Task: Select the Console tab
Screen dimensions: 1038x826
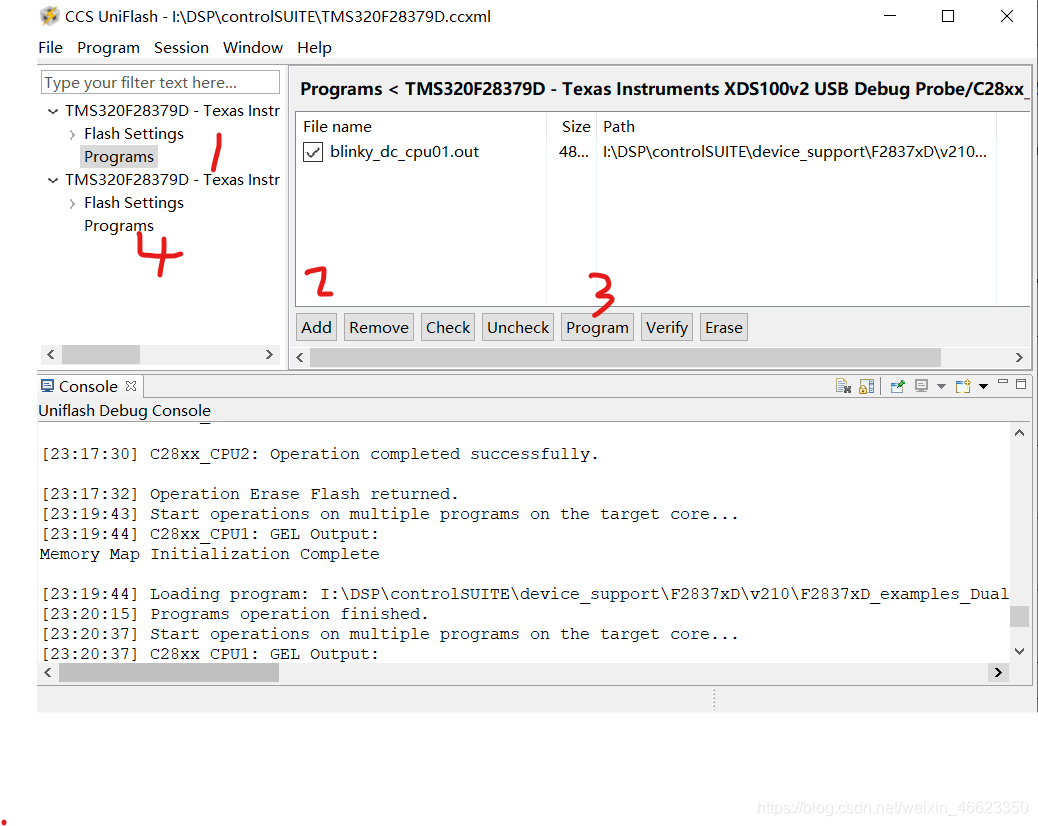Action: point(88,387)
